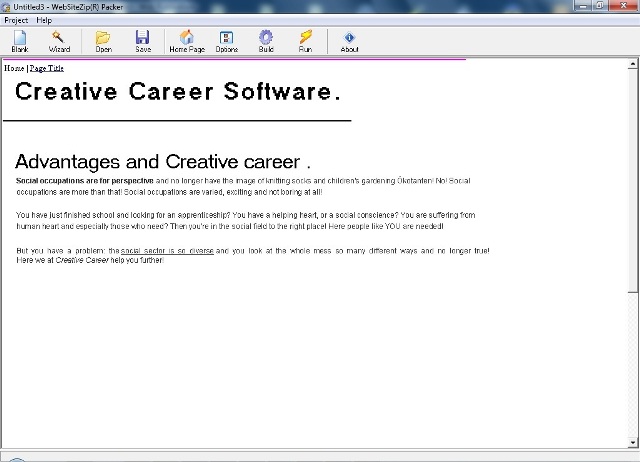Create a Blank project
The image size is (640, 462).
[20, 41]
